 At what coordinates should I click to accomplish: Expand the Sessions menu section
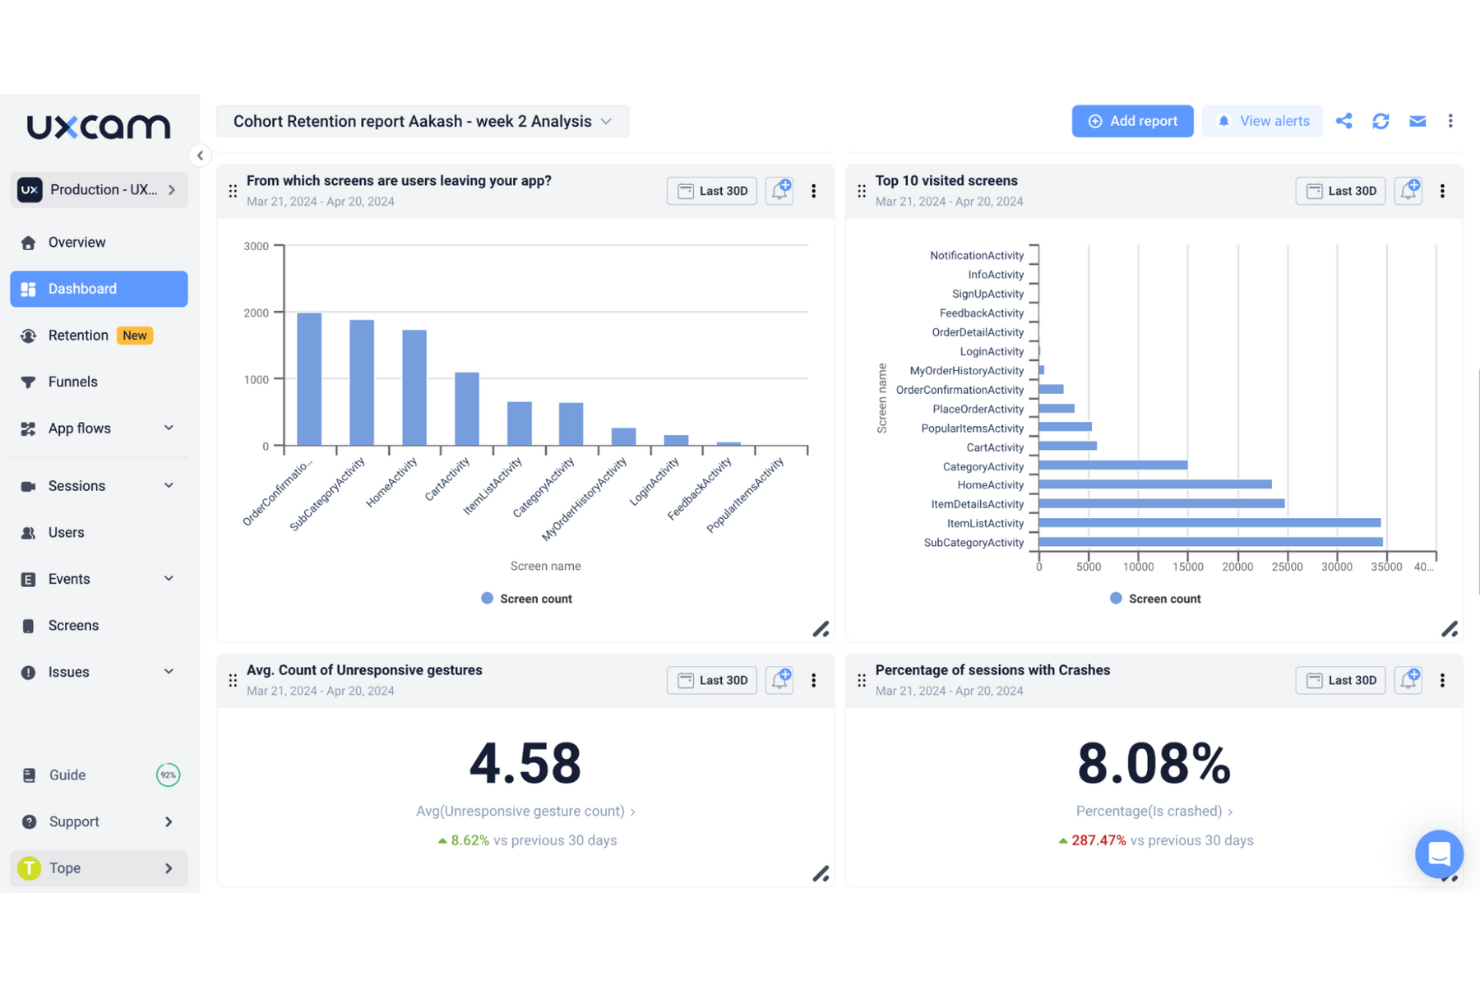(168, 486)
